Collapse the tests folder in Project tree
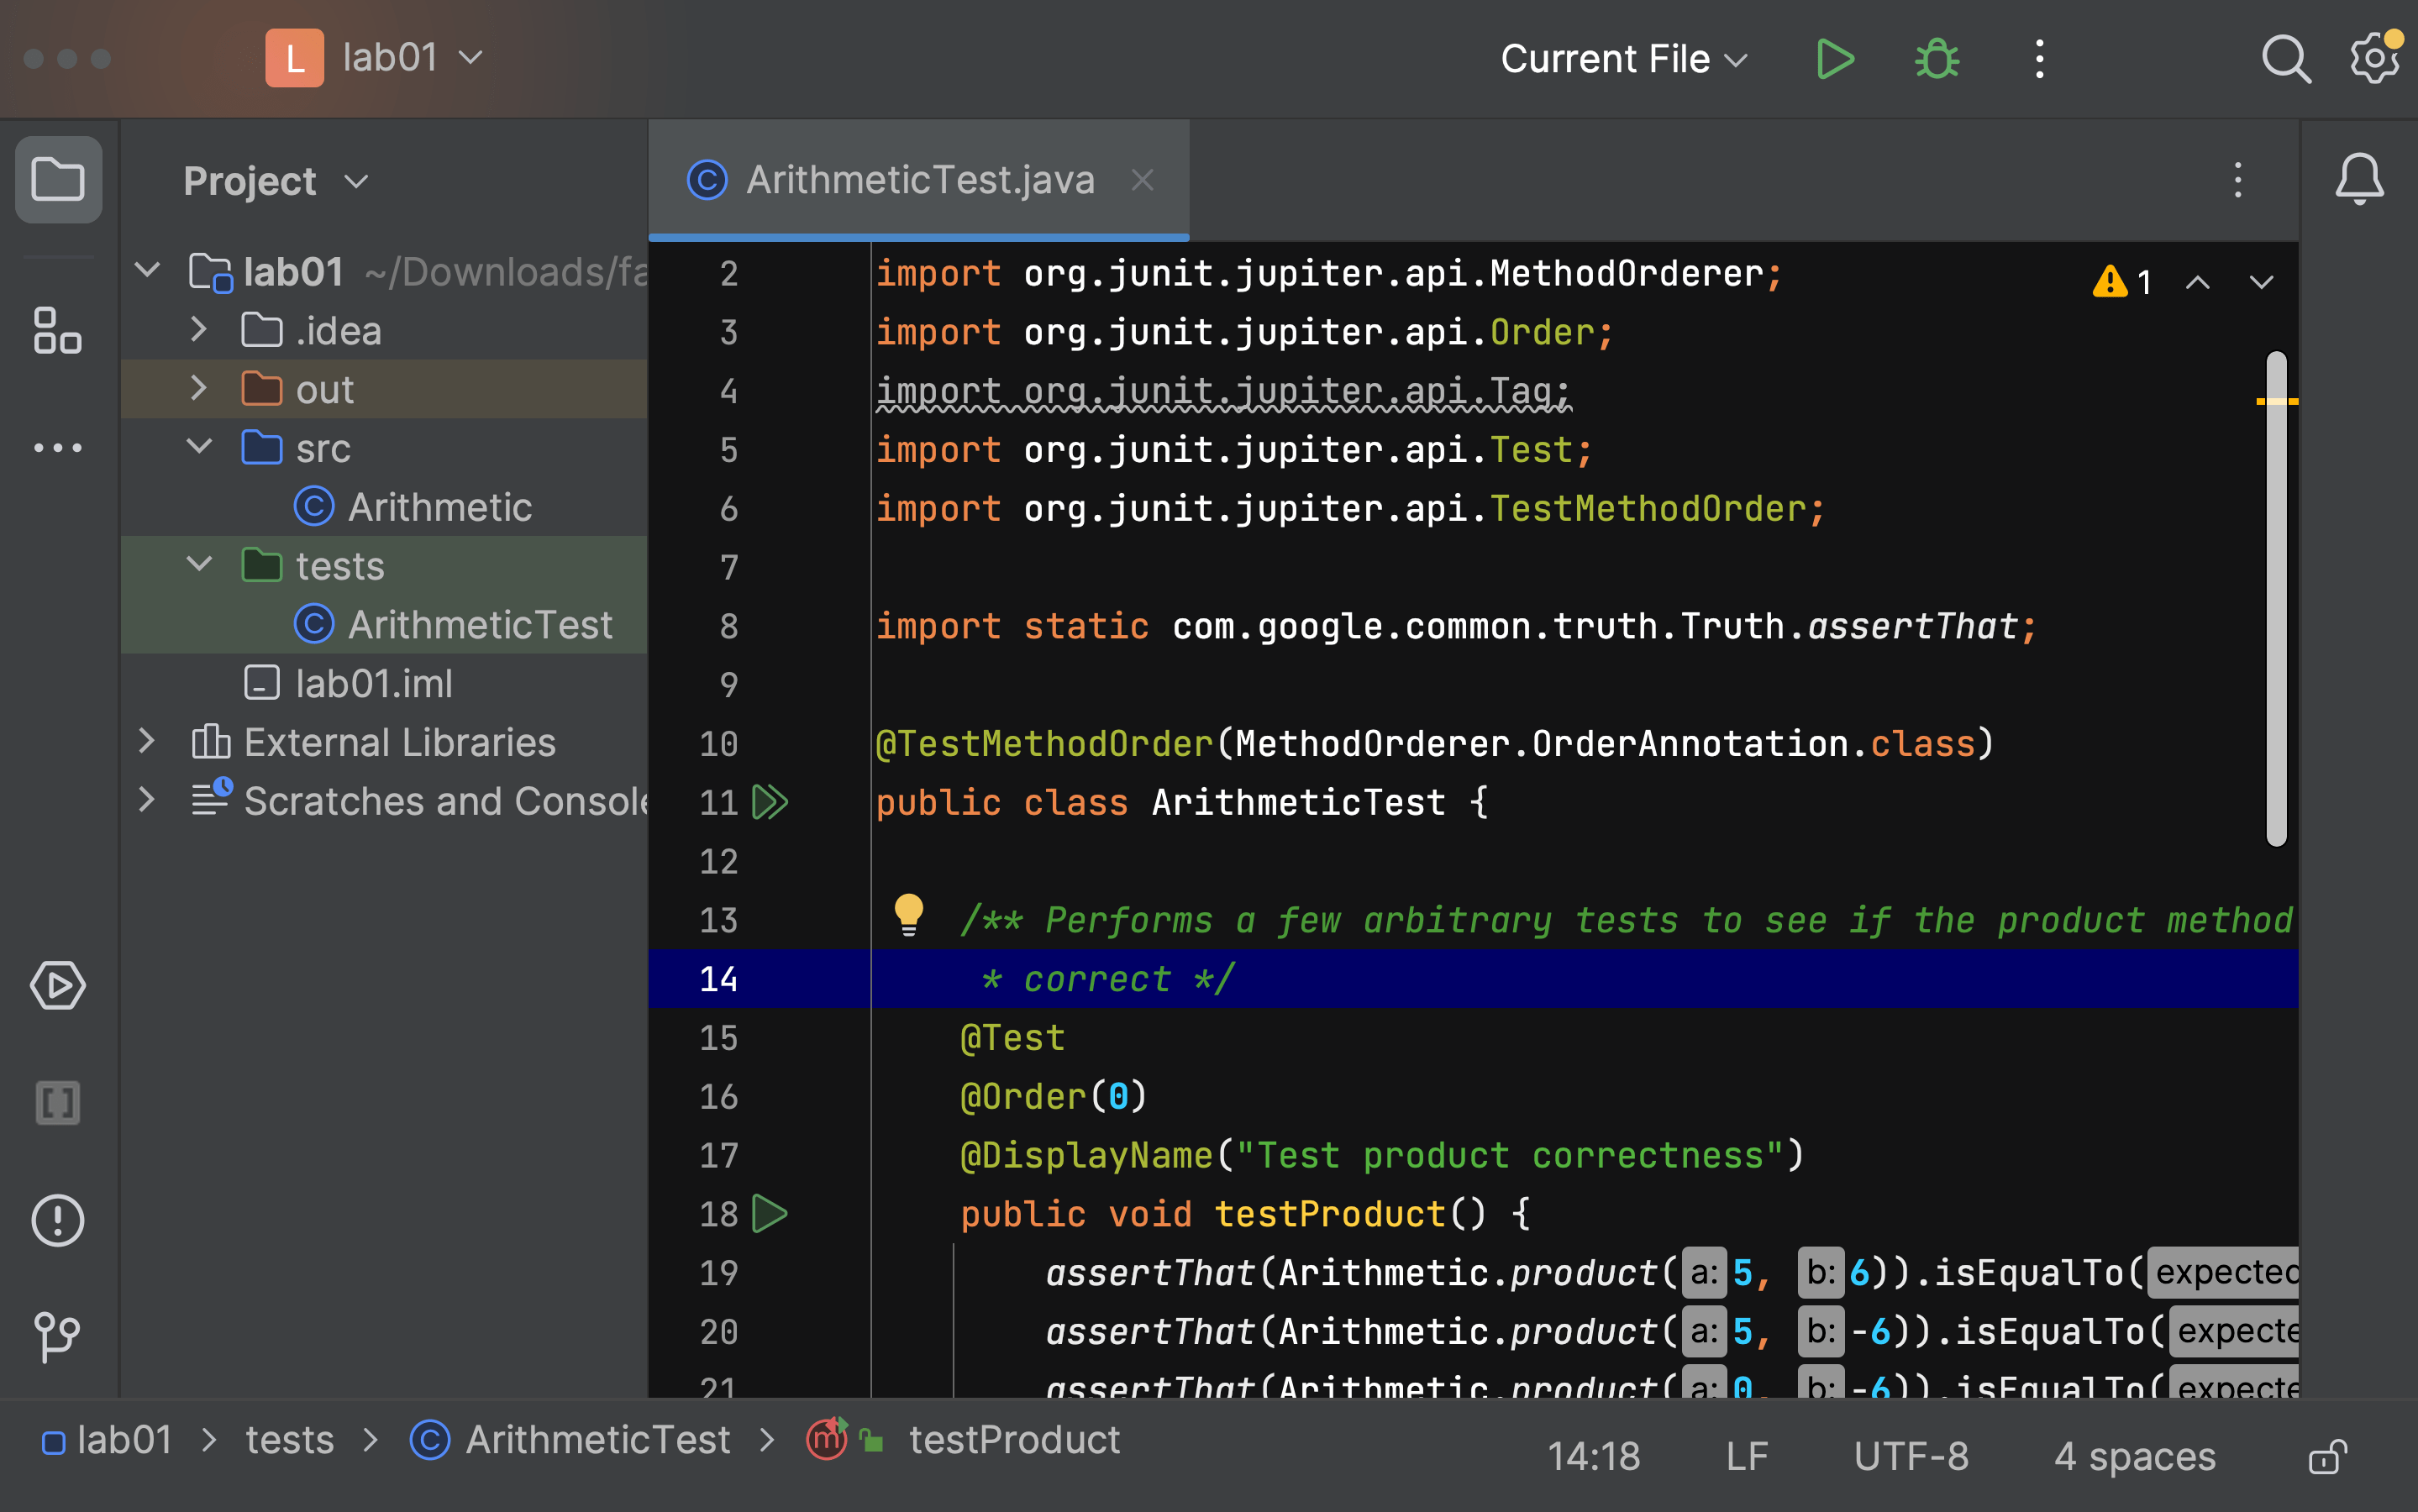The image size is (2418, 1512). pos(199,564)
